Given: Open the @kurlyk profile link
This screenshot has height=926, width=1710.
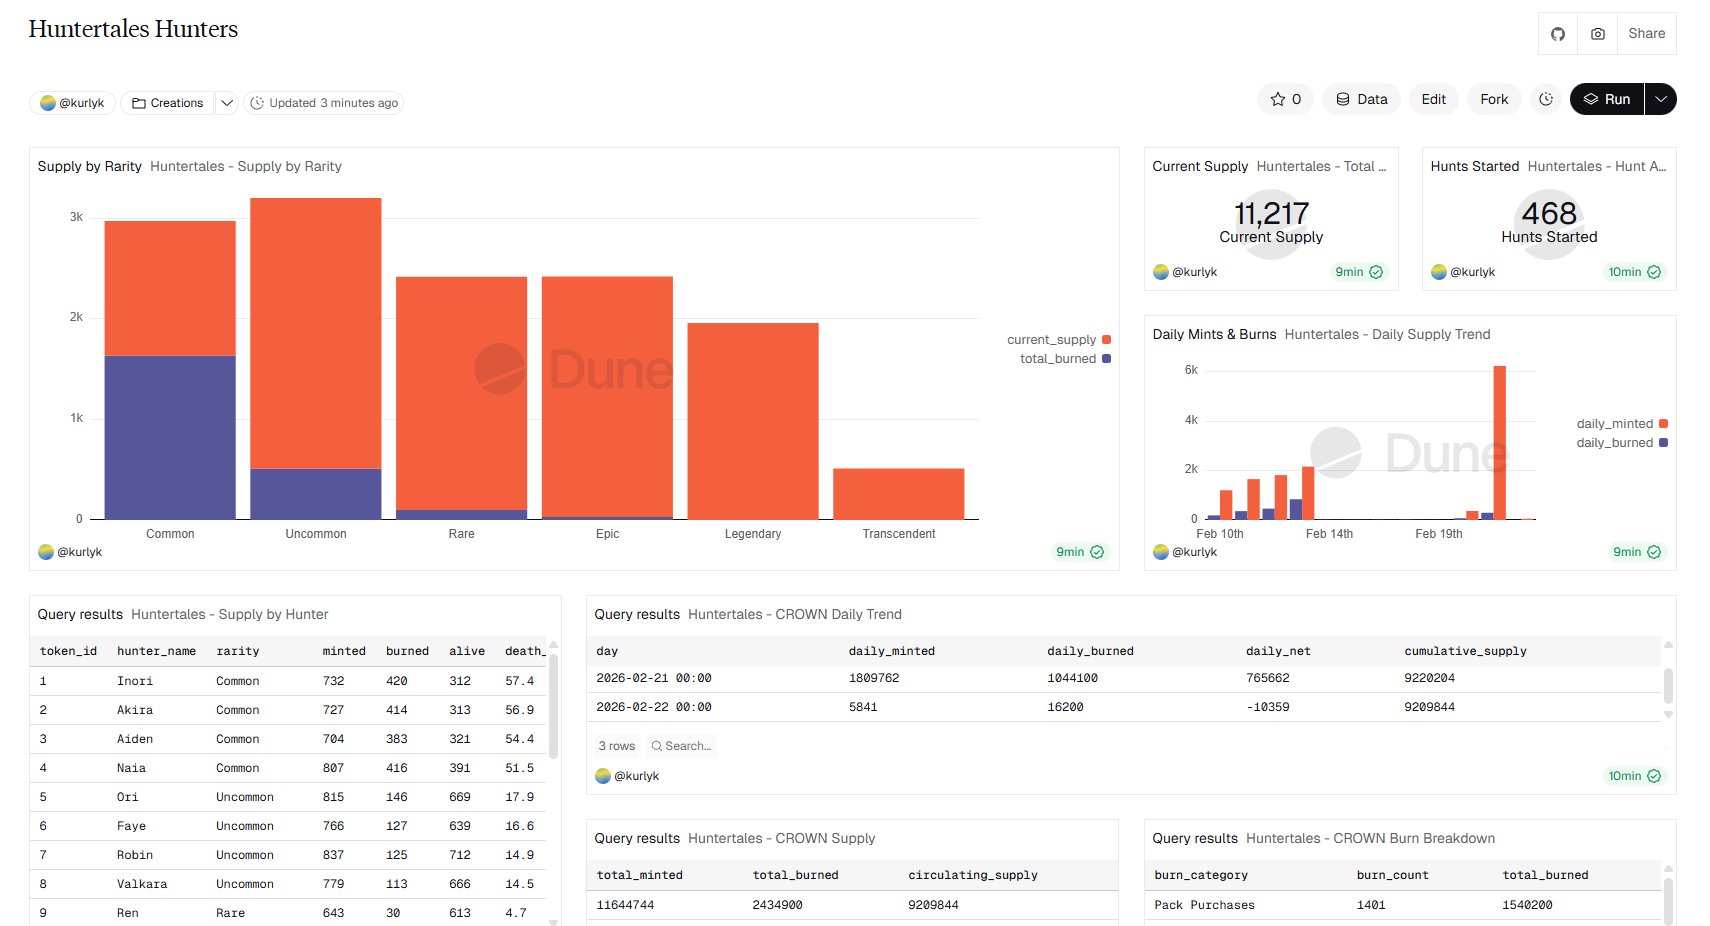Looking at the screenshot, I should (x=72, y=103).
